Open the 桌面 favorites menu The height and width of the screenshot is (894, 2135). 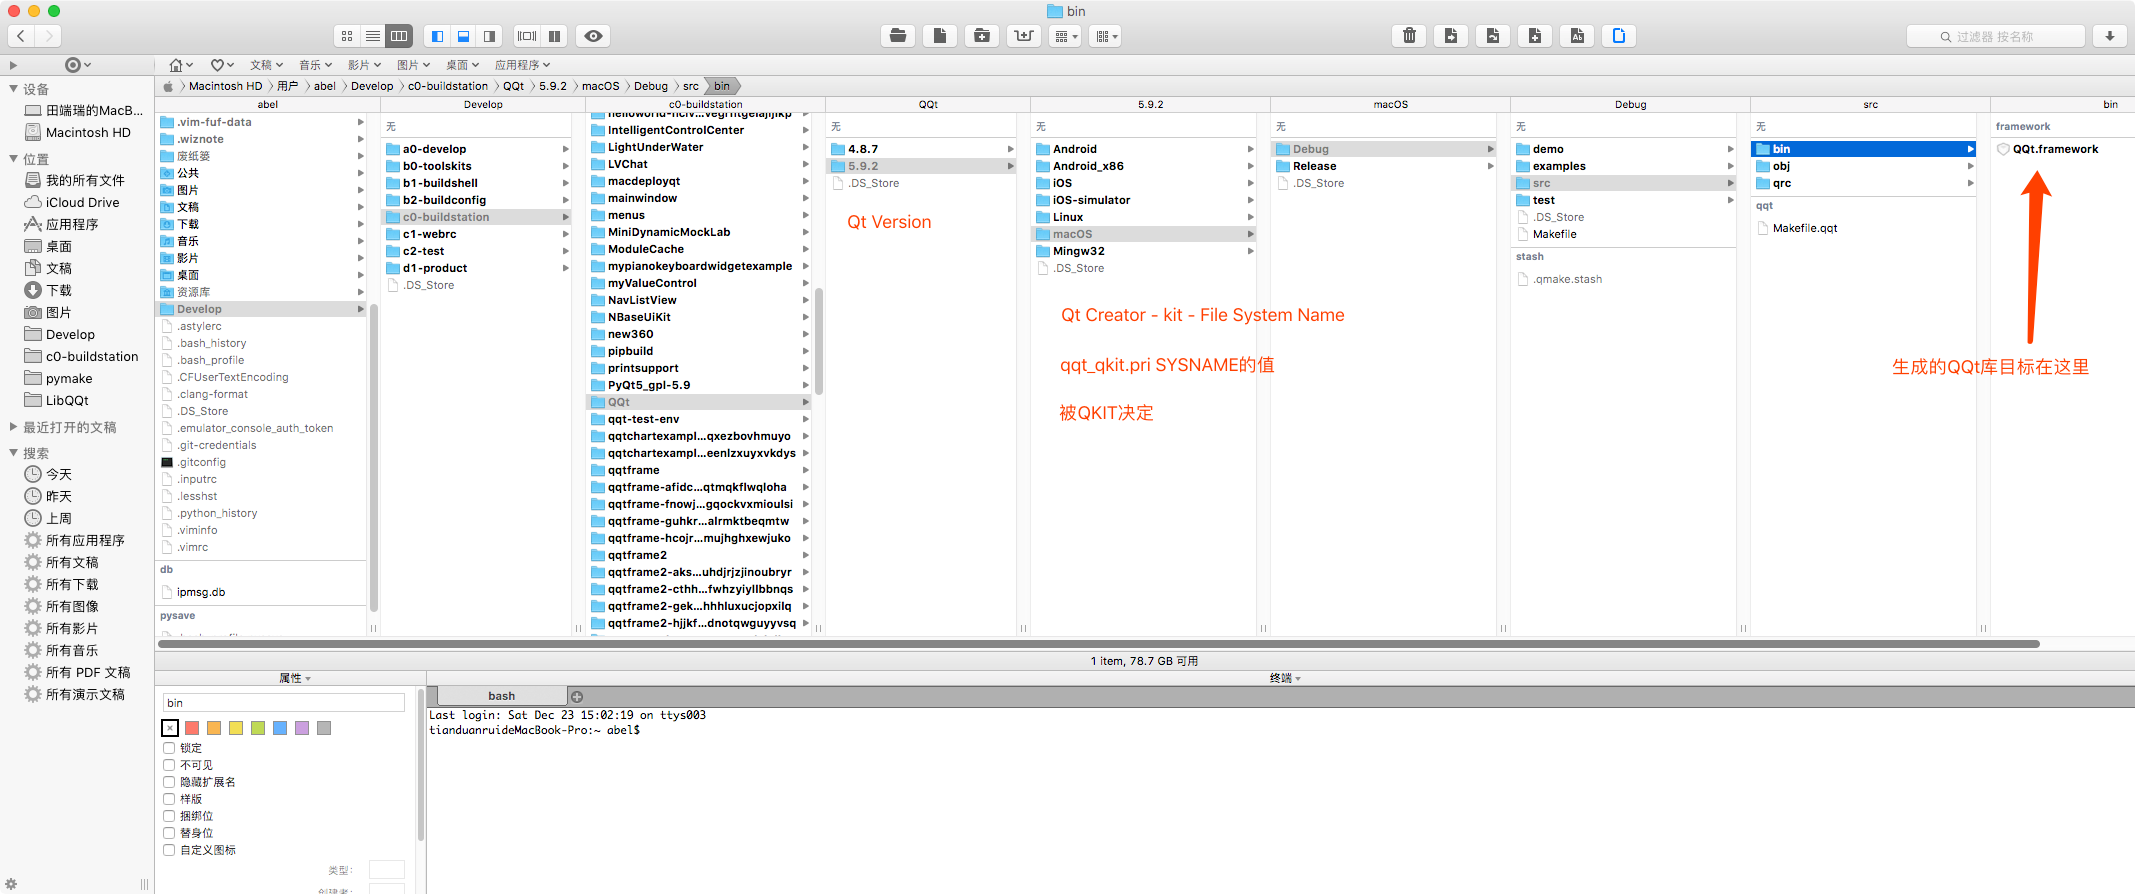point(462,65)
